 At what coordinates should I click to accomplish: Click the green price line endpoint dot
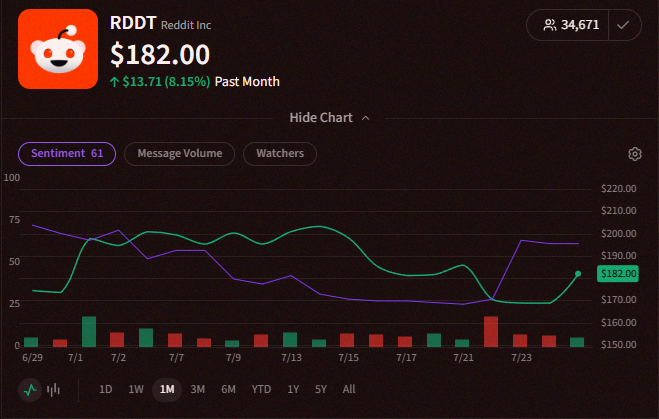pos(578,274)
